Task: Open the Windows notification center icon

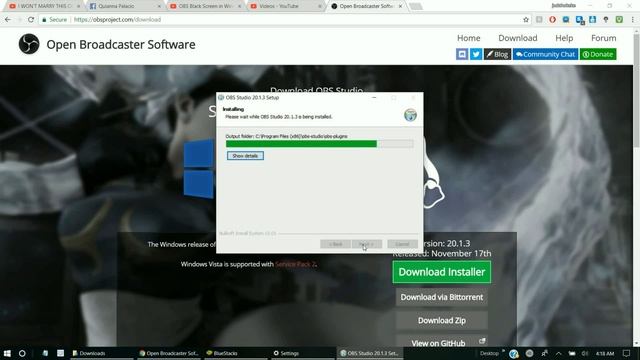Action: pos(627,353)
